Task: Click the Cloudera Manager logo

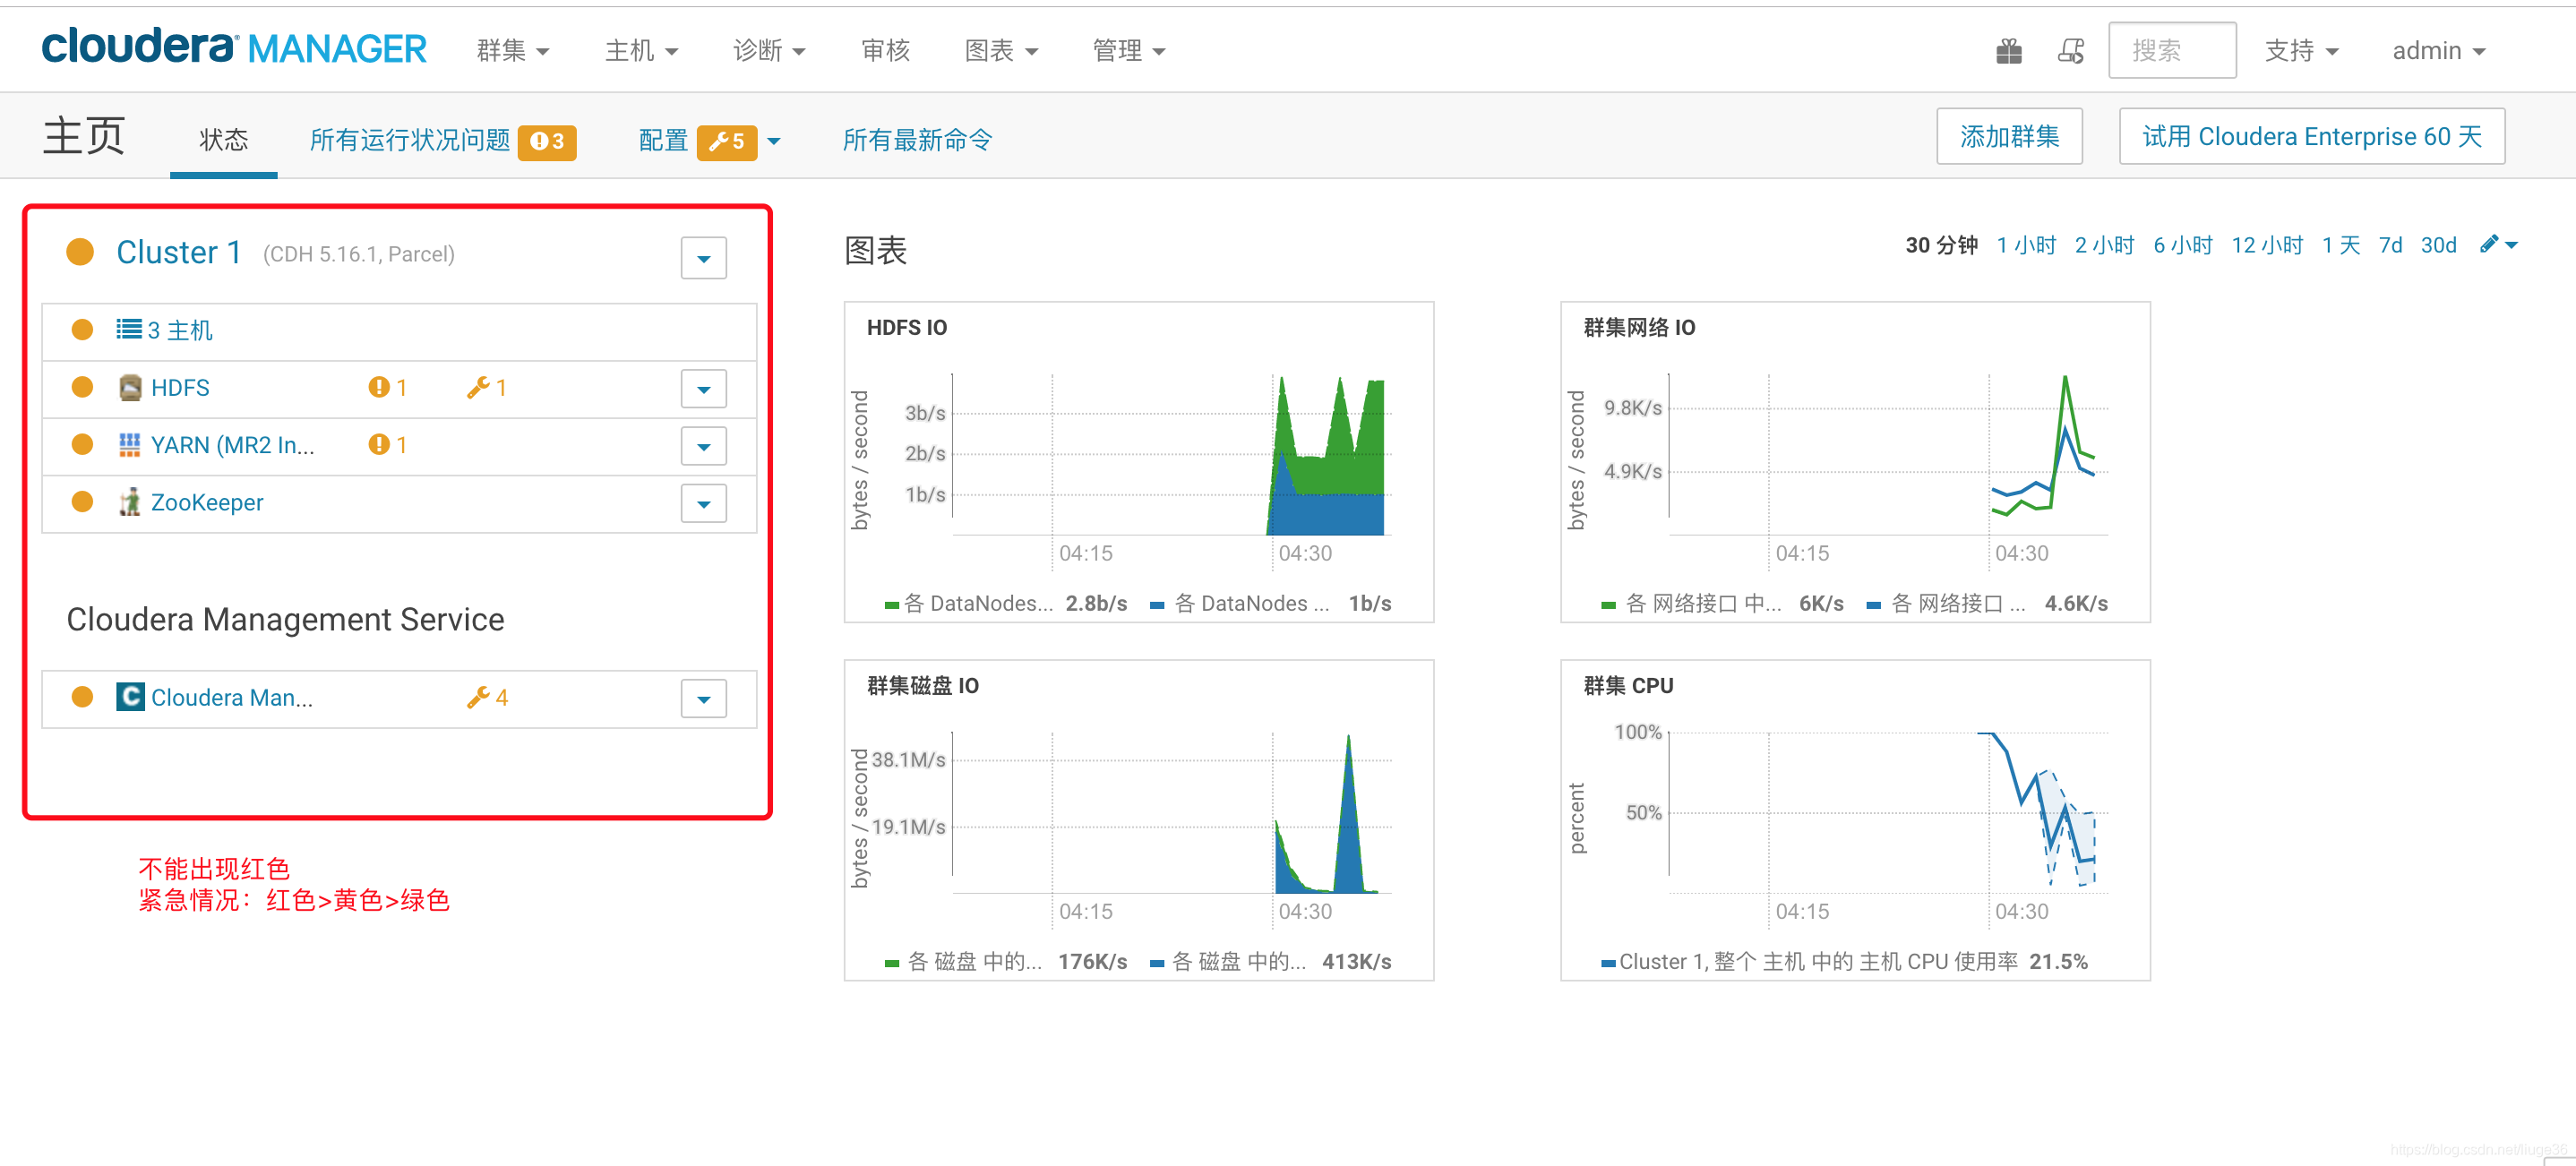Action: (x=234, y=47)
